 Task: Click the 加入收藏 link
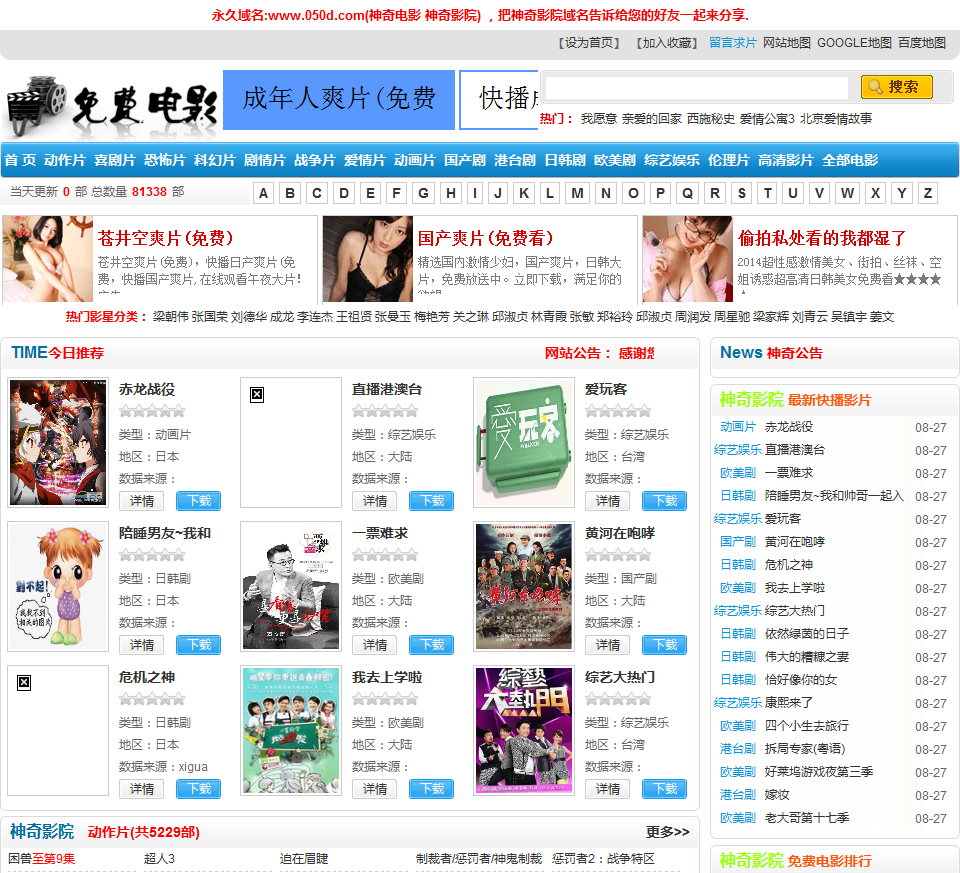click(x=667, y=43)
